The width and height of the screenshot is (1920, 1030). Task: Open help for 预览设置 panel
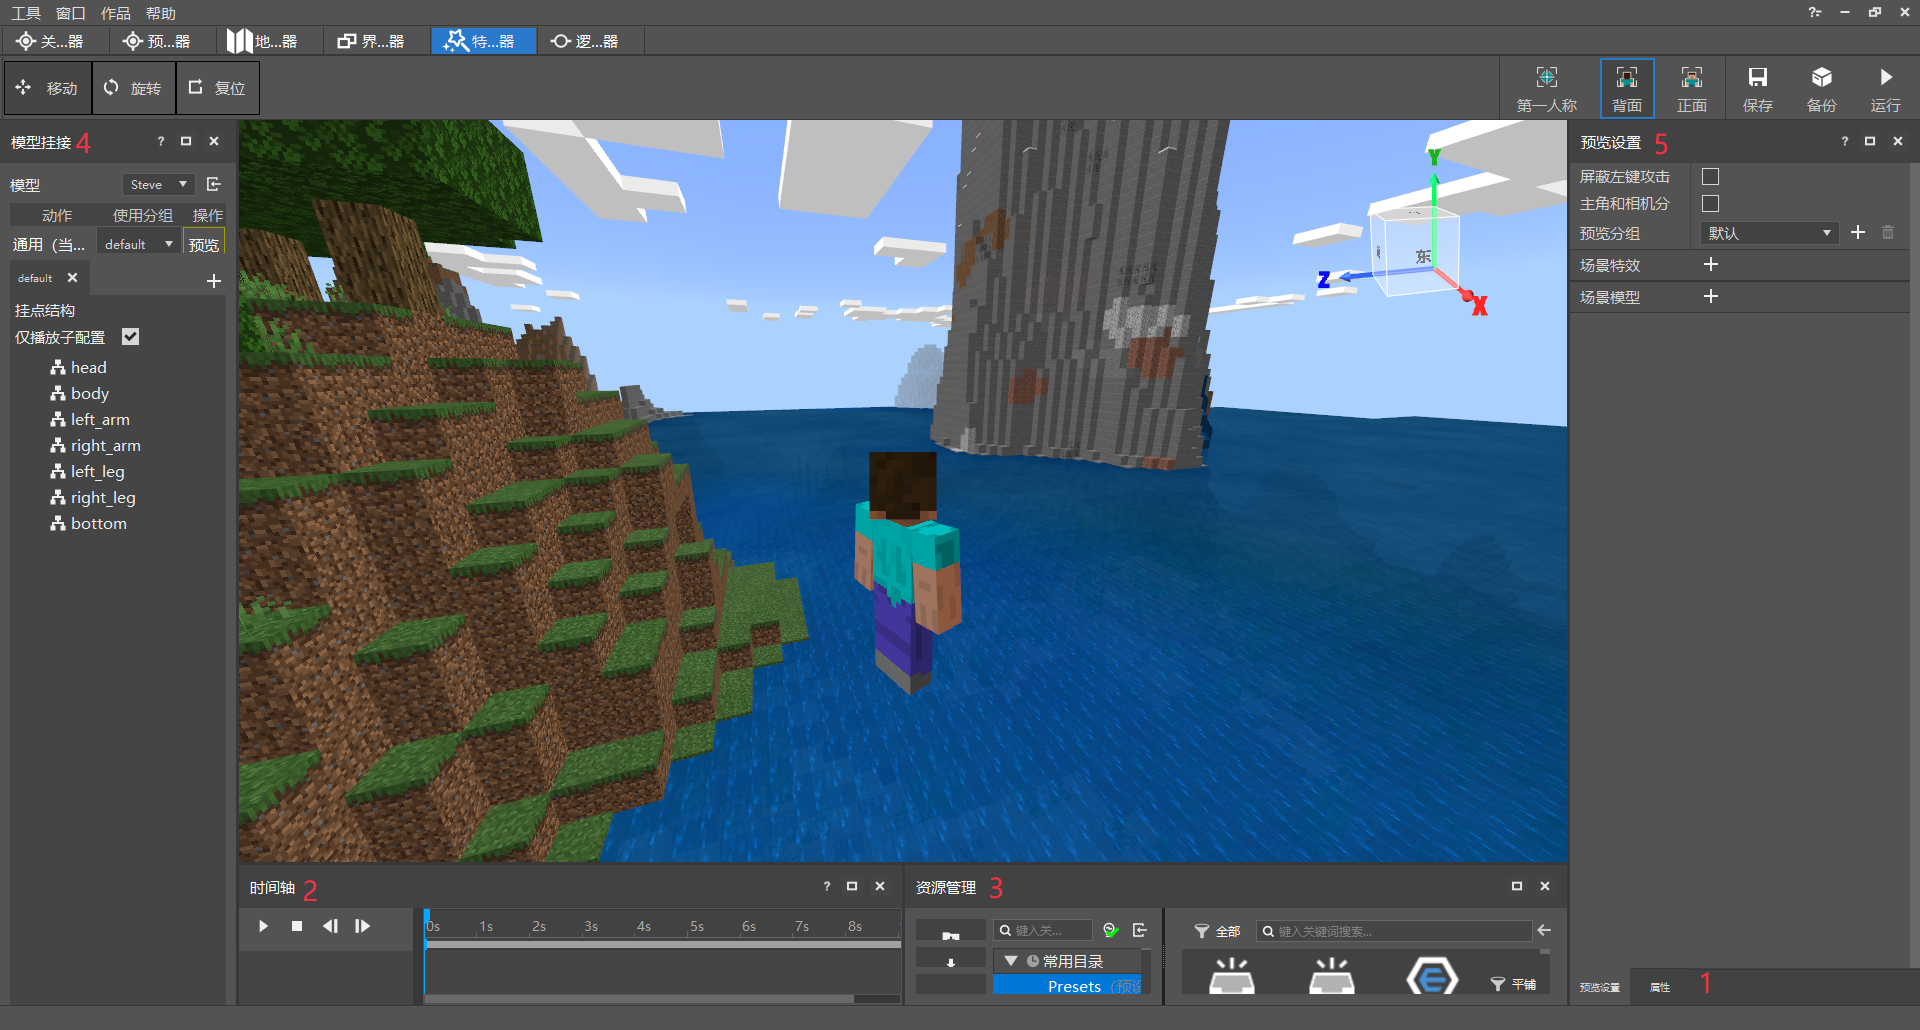click(x=1845, y=142)
